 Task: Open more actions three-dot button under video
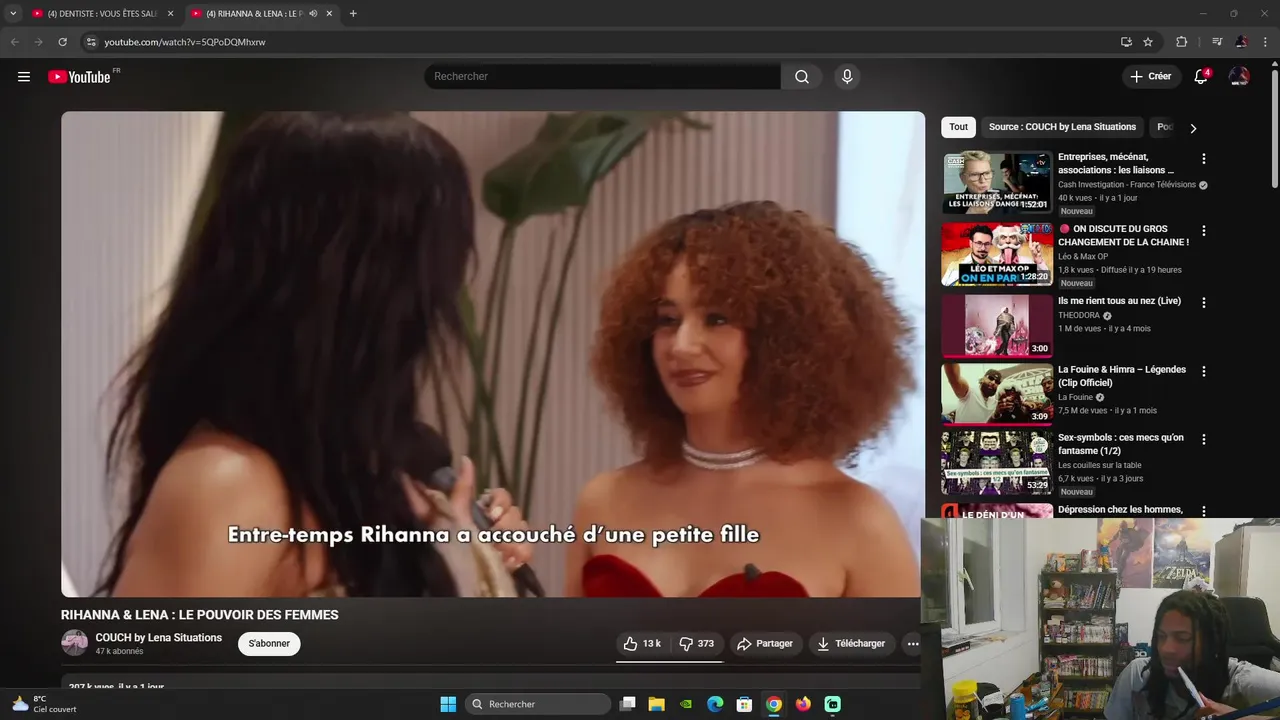coord(912,644)
